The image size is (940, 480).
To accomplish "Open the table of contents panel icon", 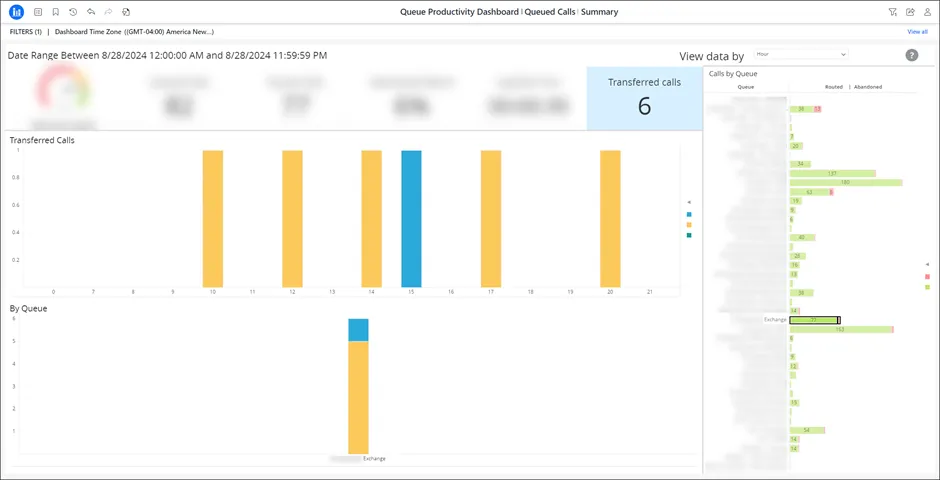I will coord(38,12).
